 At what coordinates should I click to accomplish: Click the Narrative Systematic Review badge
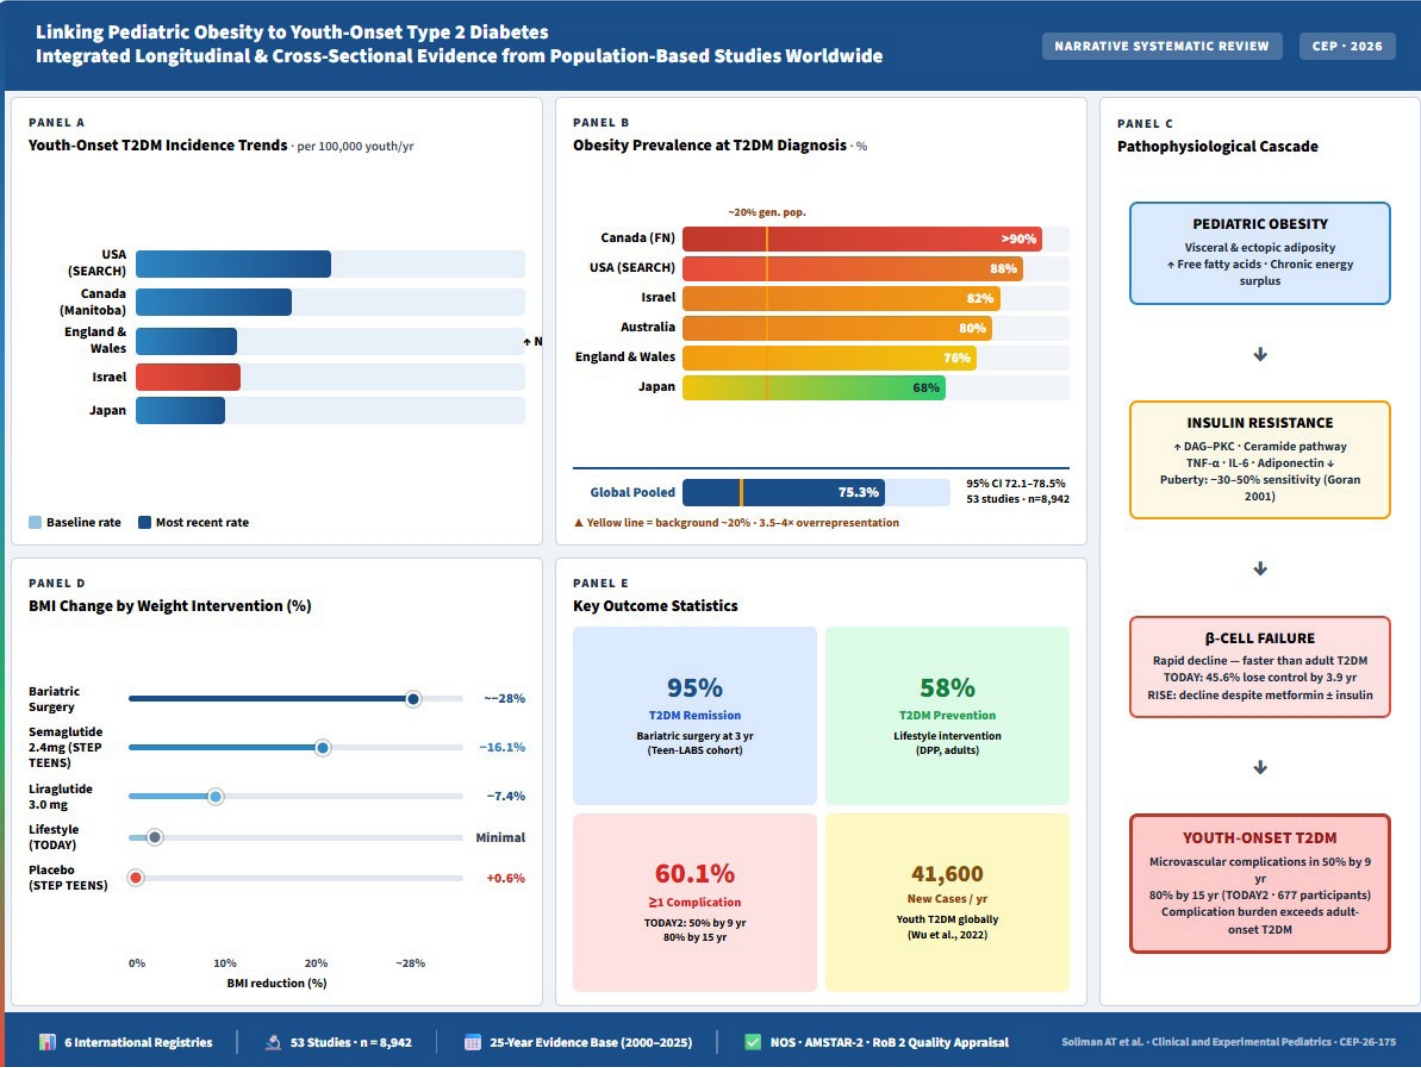click(x=1162, y=46)
